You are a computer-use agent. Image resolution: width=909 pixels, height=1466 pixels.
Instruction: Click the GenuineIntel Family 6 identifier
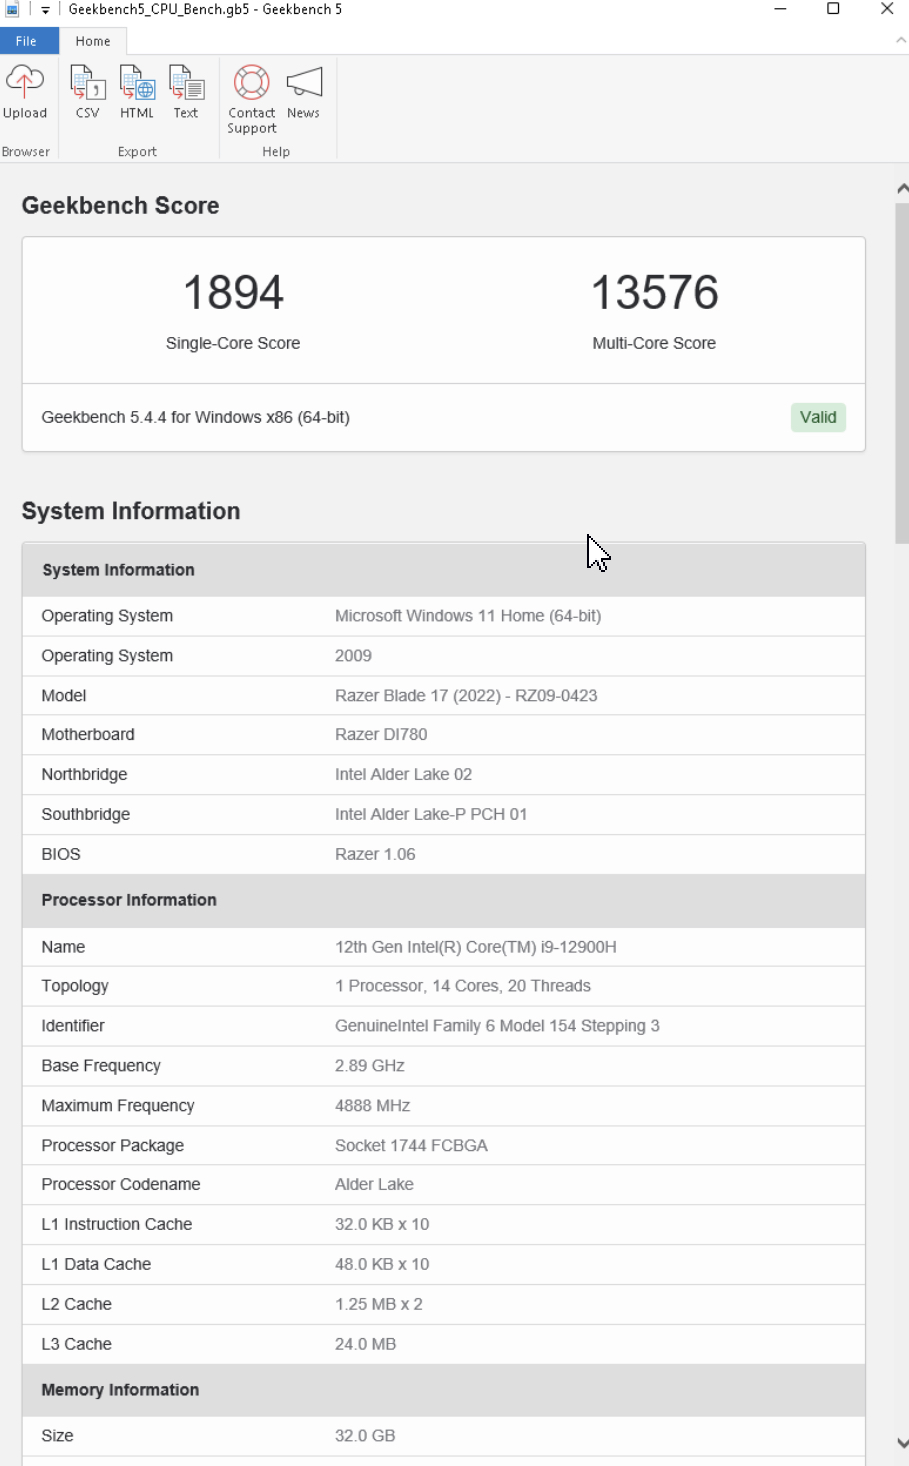[497, 1026]
